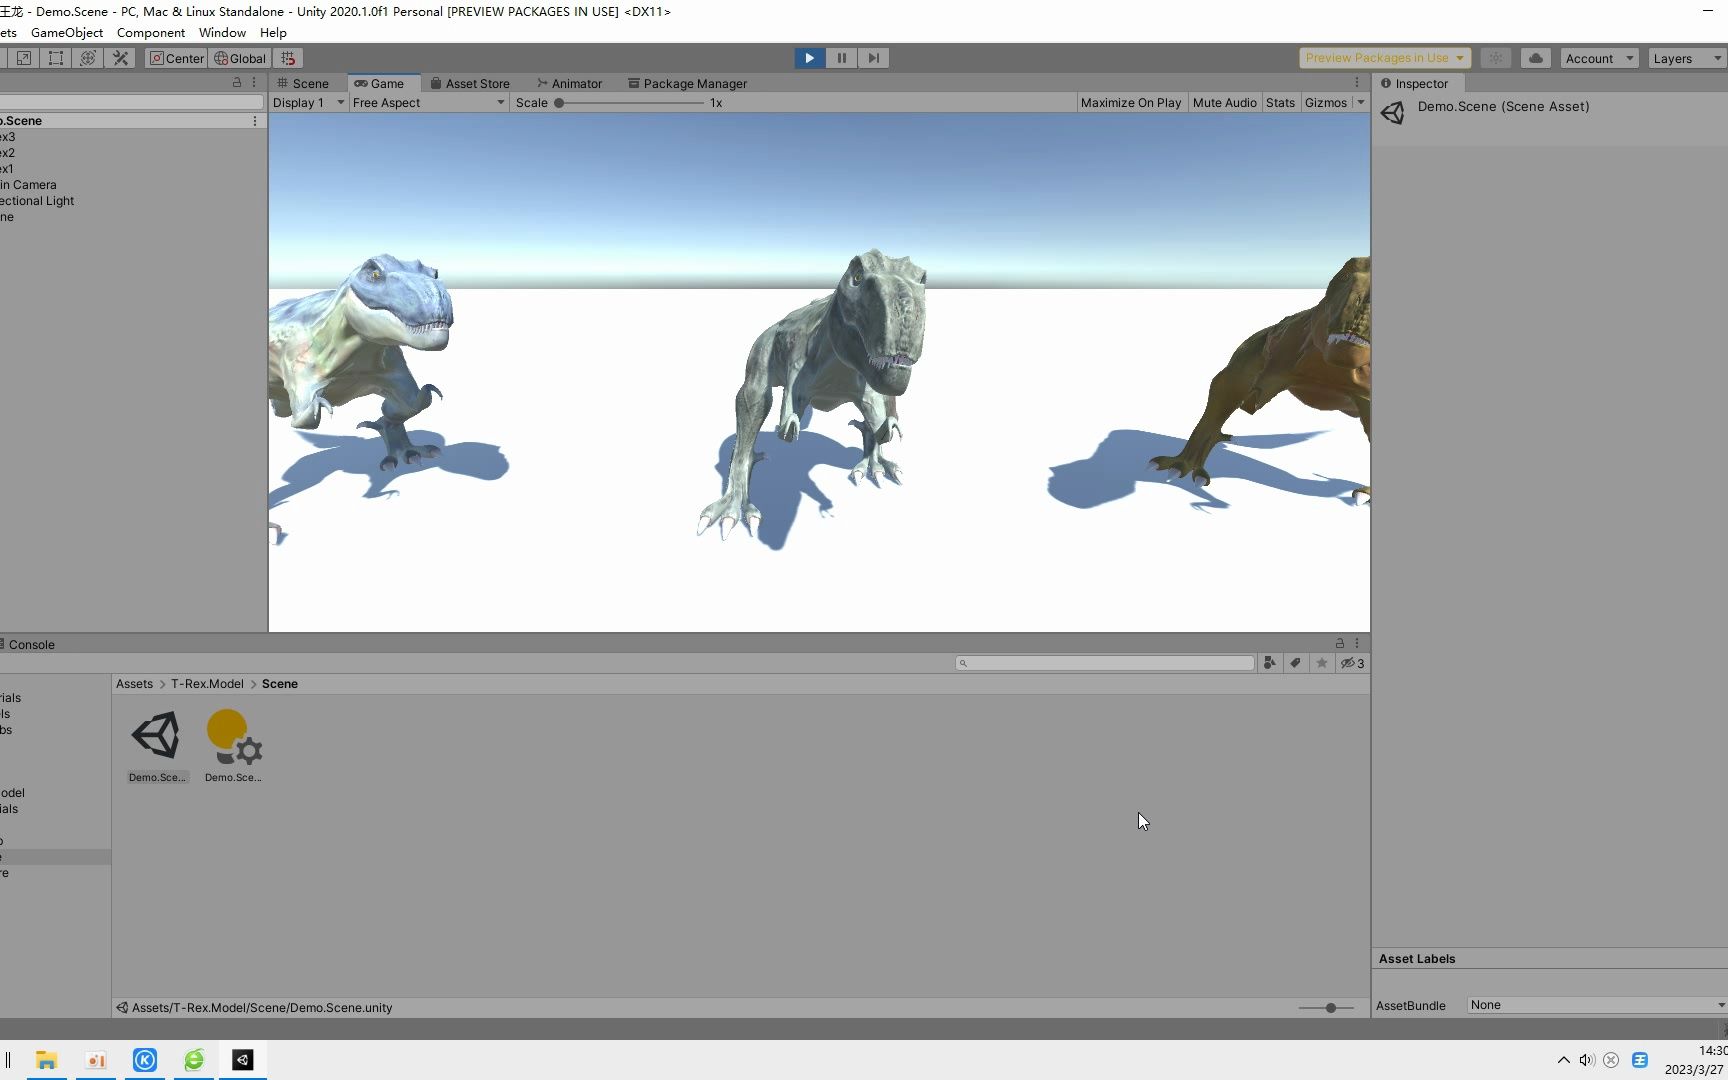
Task: Toggle Gizmos in Game view
Action: click(1326, 102)
